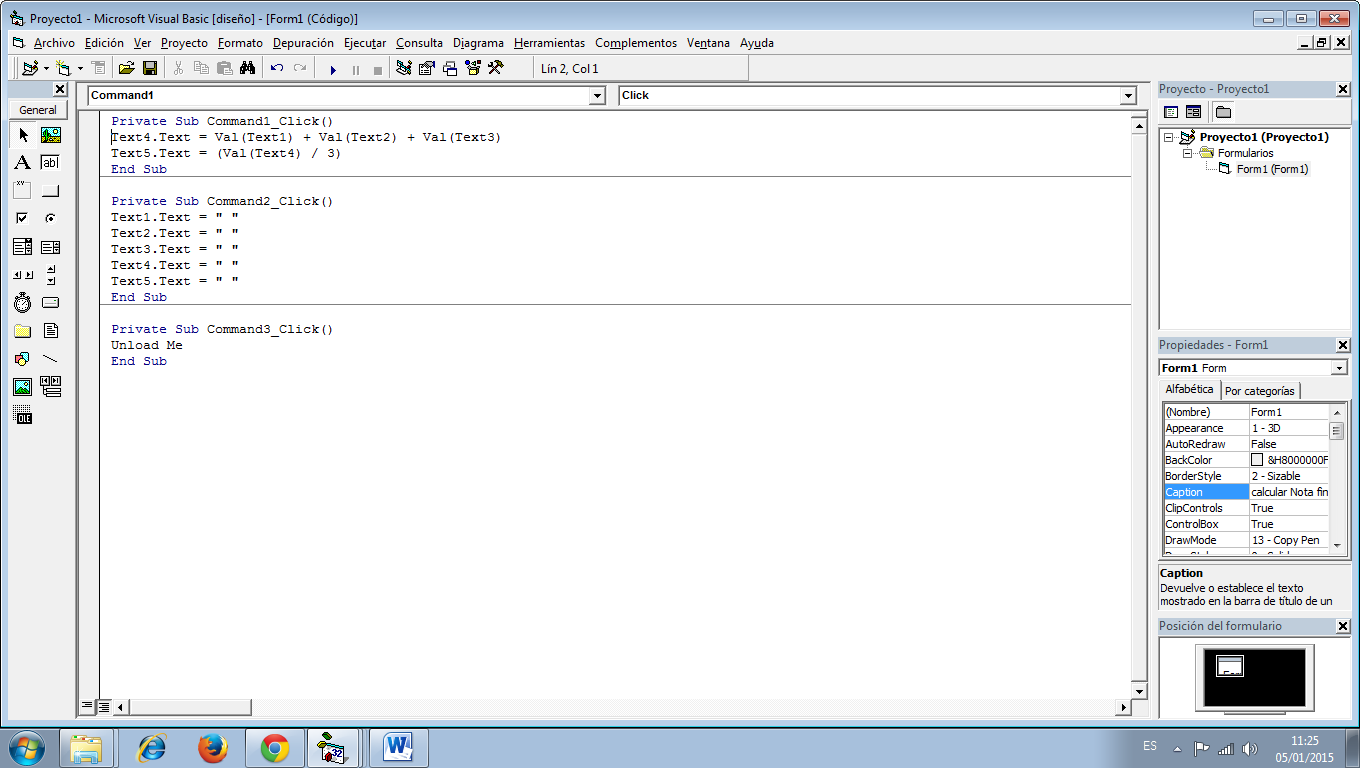
Task: Open the Command1 object dropdown
Action: click(x=597, y=95)
